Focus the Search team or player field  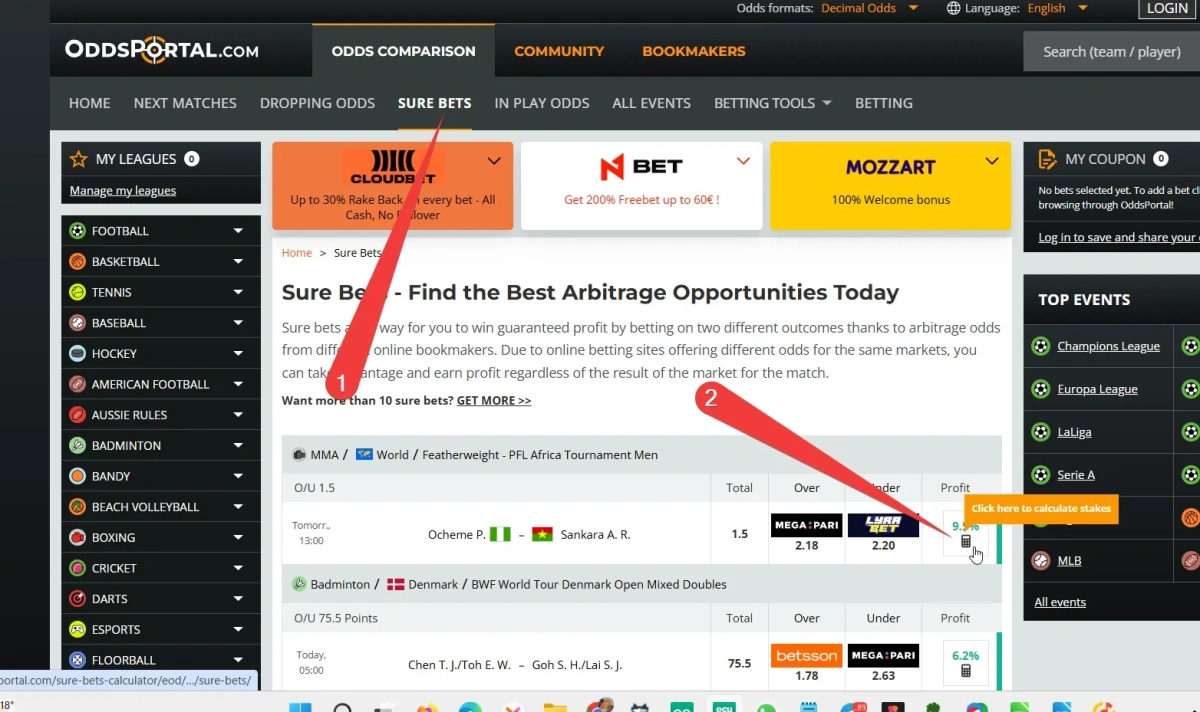tap(1111, 51)
